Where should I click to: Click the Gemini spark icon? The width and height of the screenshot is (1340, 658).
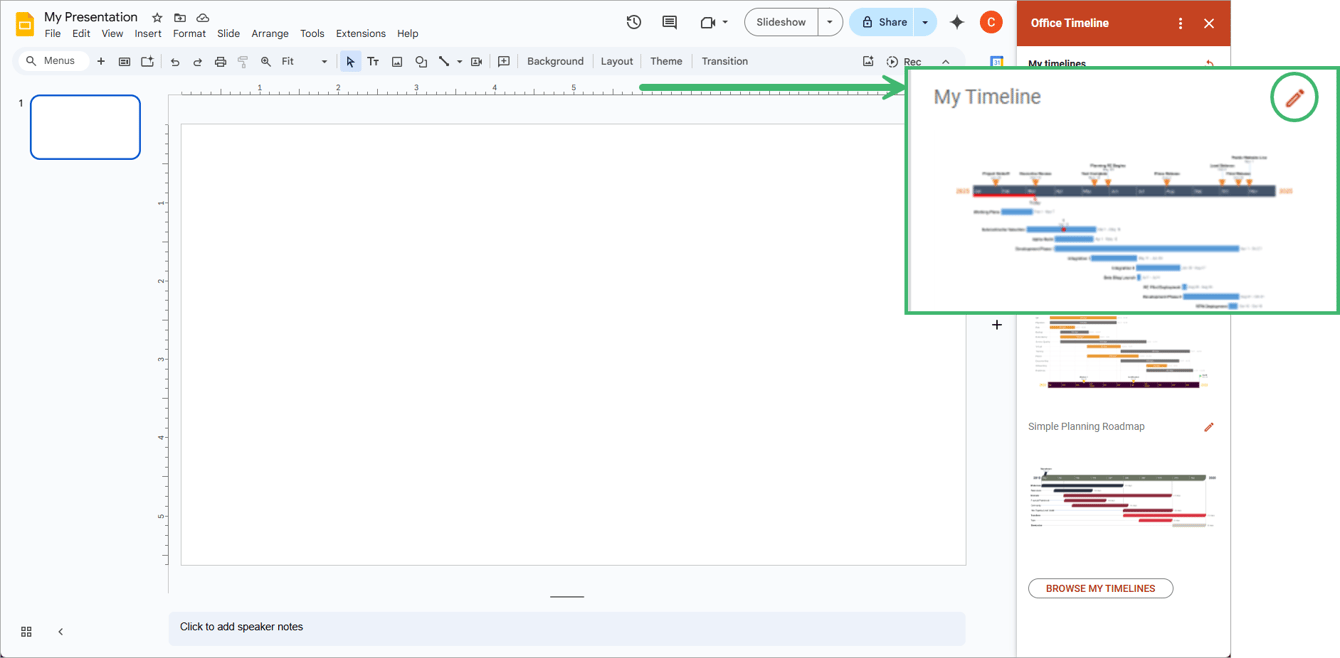[956, 21]
